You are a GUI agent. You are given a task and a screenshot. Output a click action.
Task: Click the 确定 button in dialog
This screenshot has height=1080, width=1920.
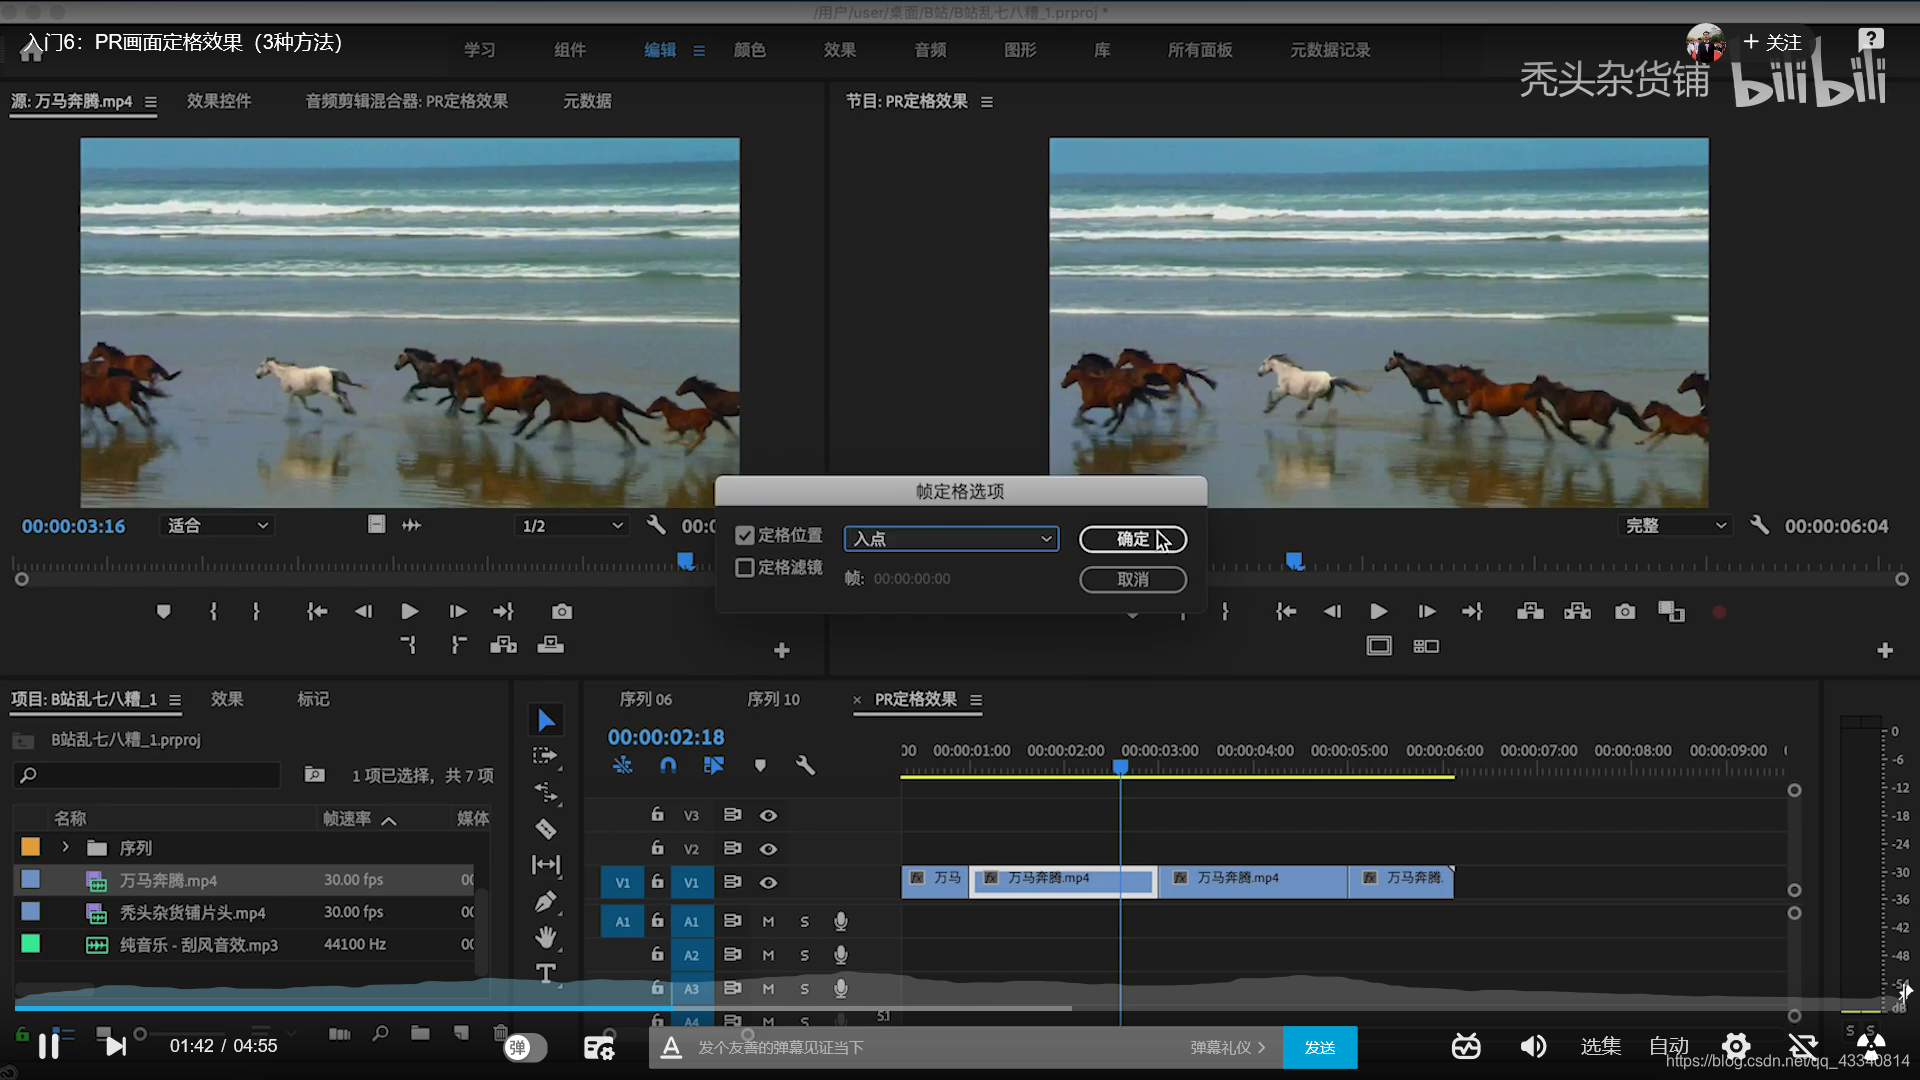1132,539
